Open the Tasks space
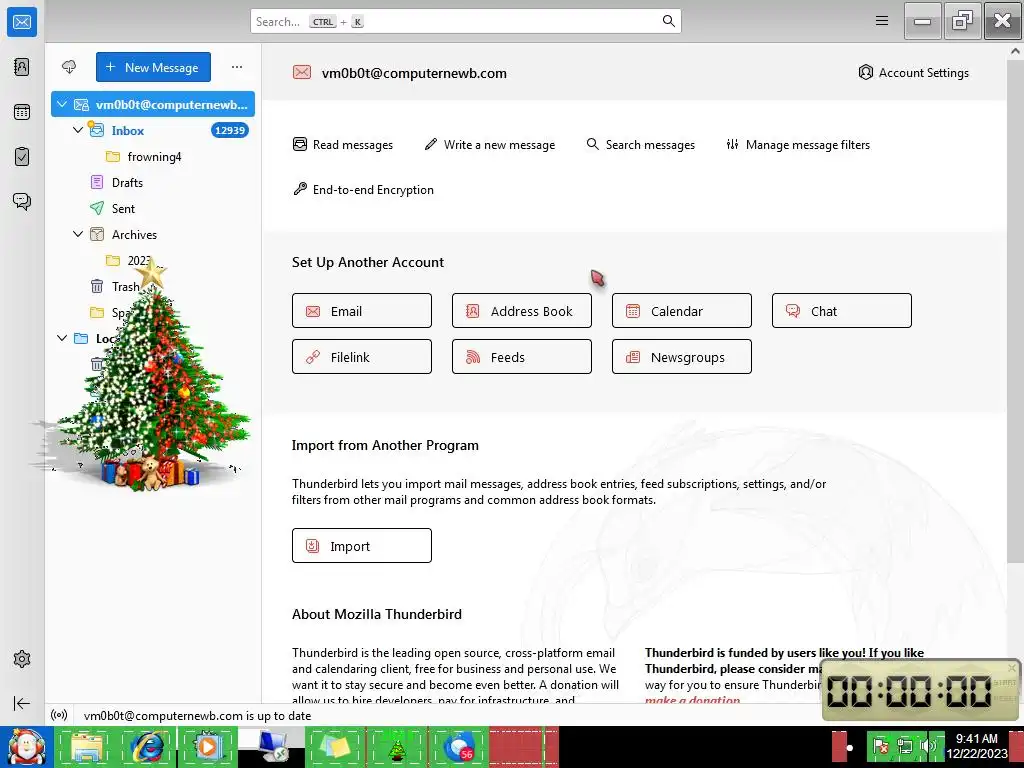The image size is (1024, 768). click(x=22, y=157)
